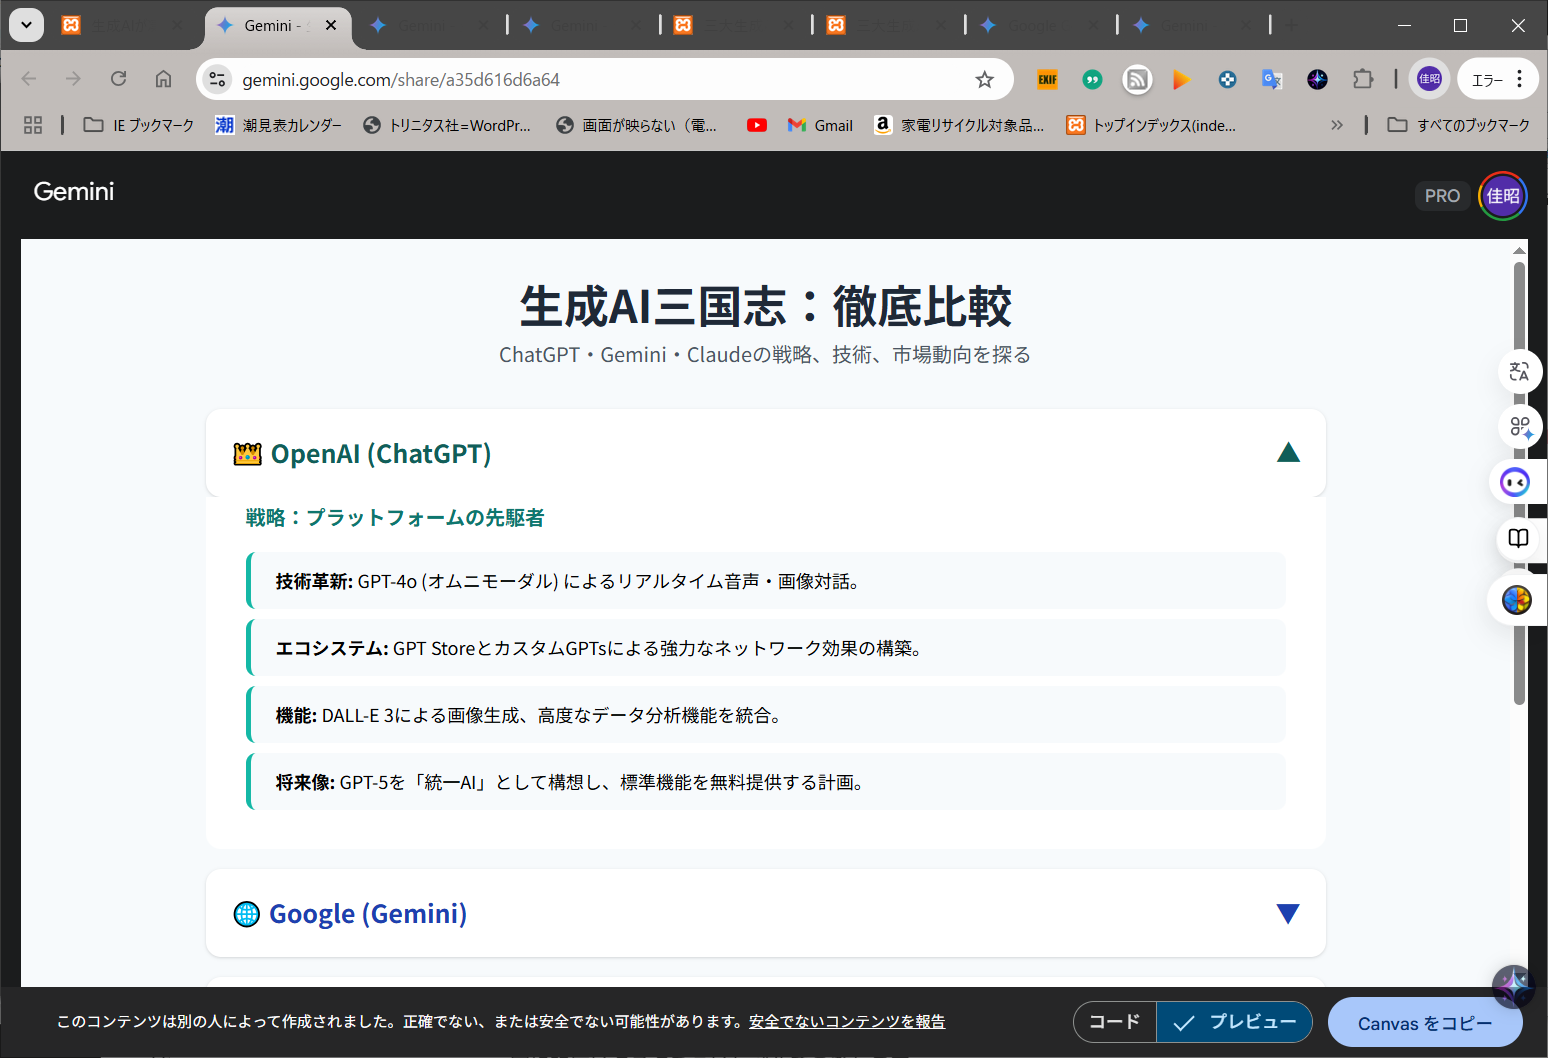Click the apps-sparkle floating side icon

[x=1519, y=427]
